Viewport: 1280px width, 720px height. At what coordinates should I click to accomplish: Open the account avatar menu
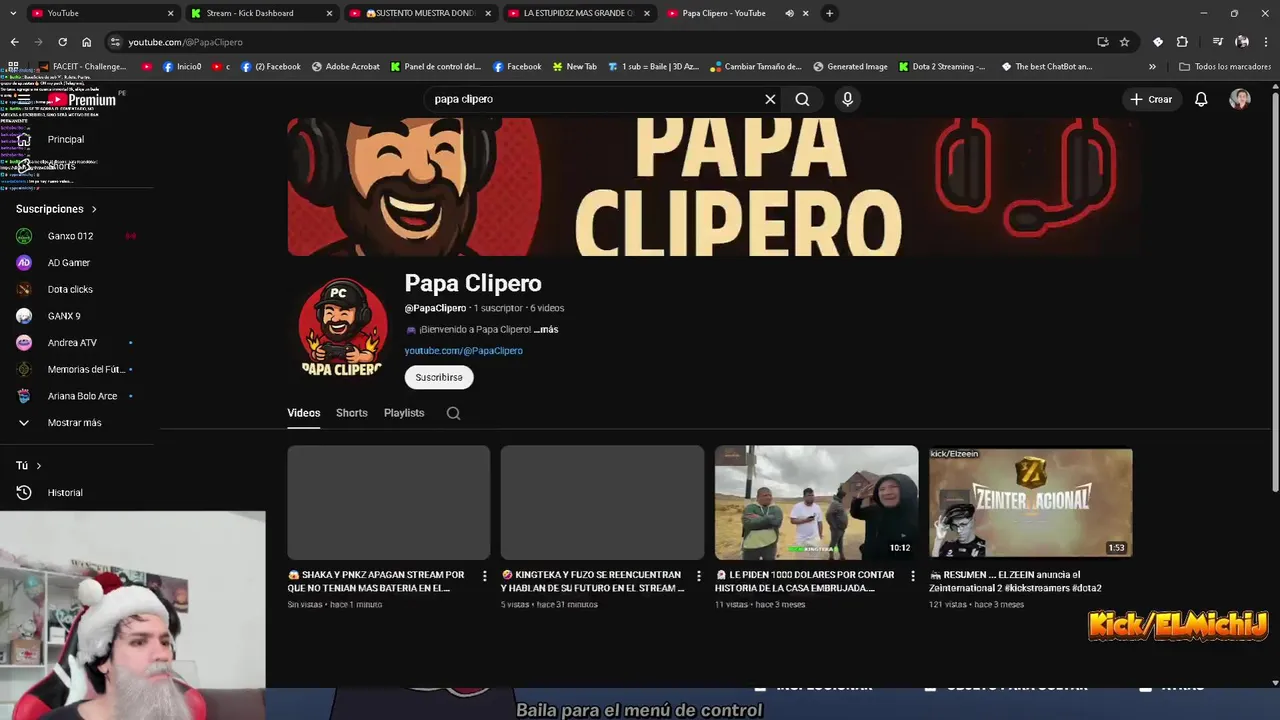(x=1240, y=99)
